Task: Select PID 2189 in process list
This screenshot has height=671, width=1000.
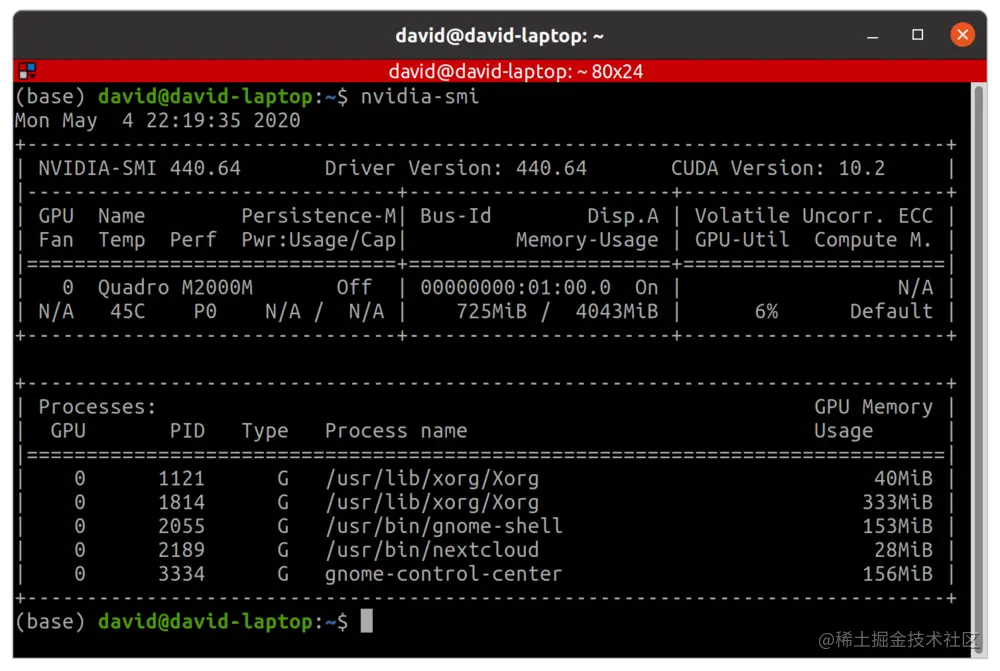Action: [181, 550]
